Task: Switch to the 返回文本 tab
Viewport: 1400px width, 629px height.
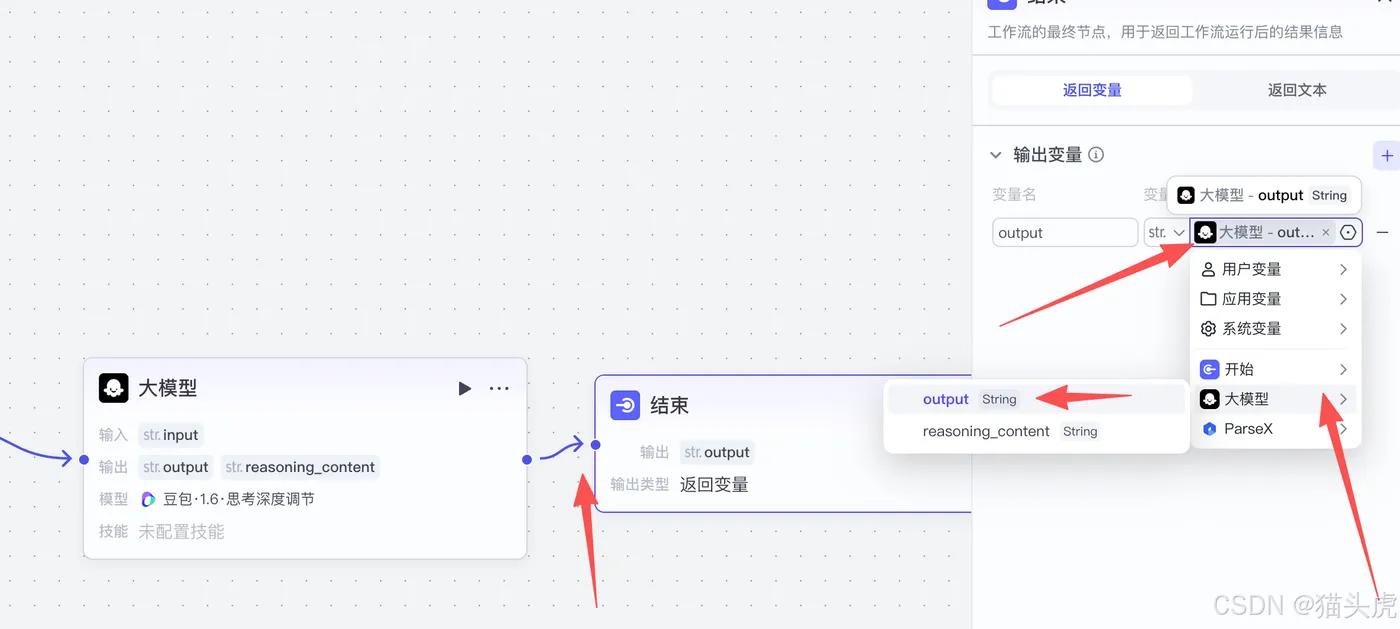Action: coord(1296,89)
